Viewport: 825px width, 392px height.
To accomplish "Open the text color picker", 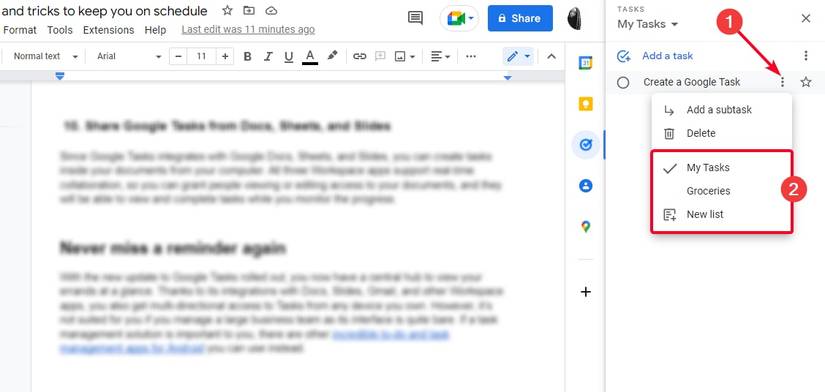I will (x=310, y=56).
